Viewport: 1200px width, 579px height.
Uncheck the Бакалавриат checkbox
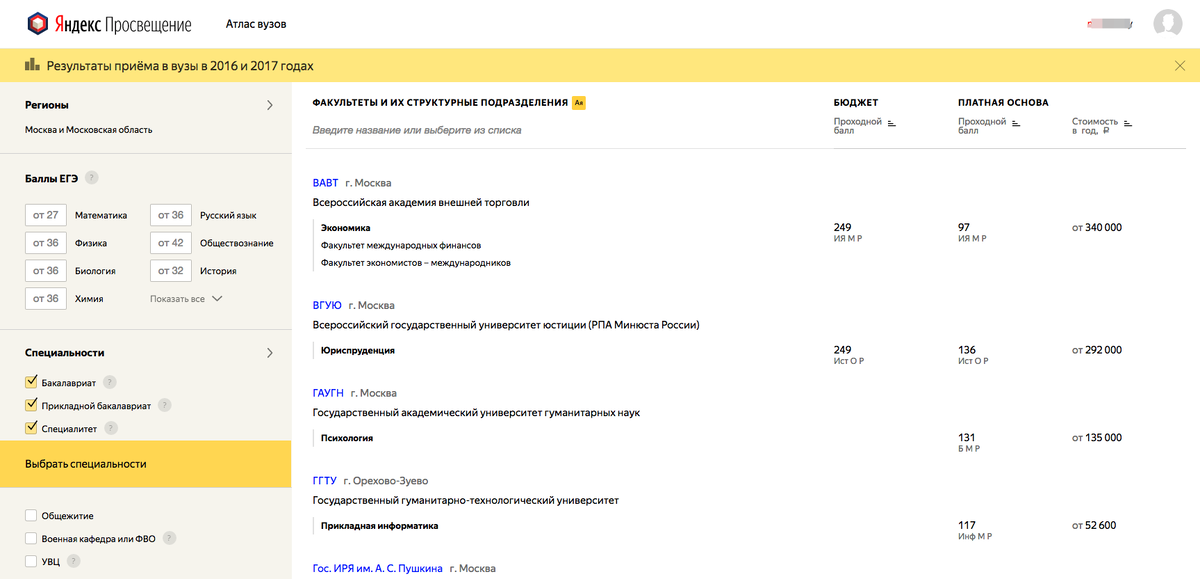(31, 382)
